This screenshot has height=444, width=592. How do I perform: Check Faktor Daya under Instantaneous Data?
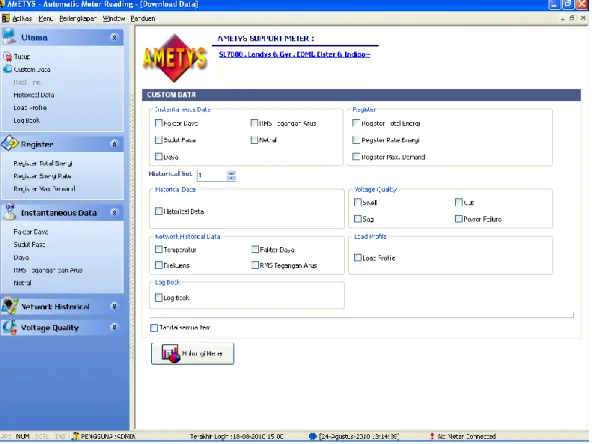coord(159,123)
